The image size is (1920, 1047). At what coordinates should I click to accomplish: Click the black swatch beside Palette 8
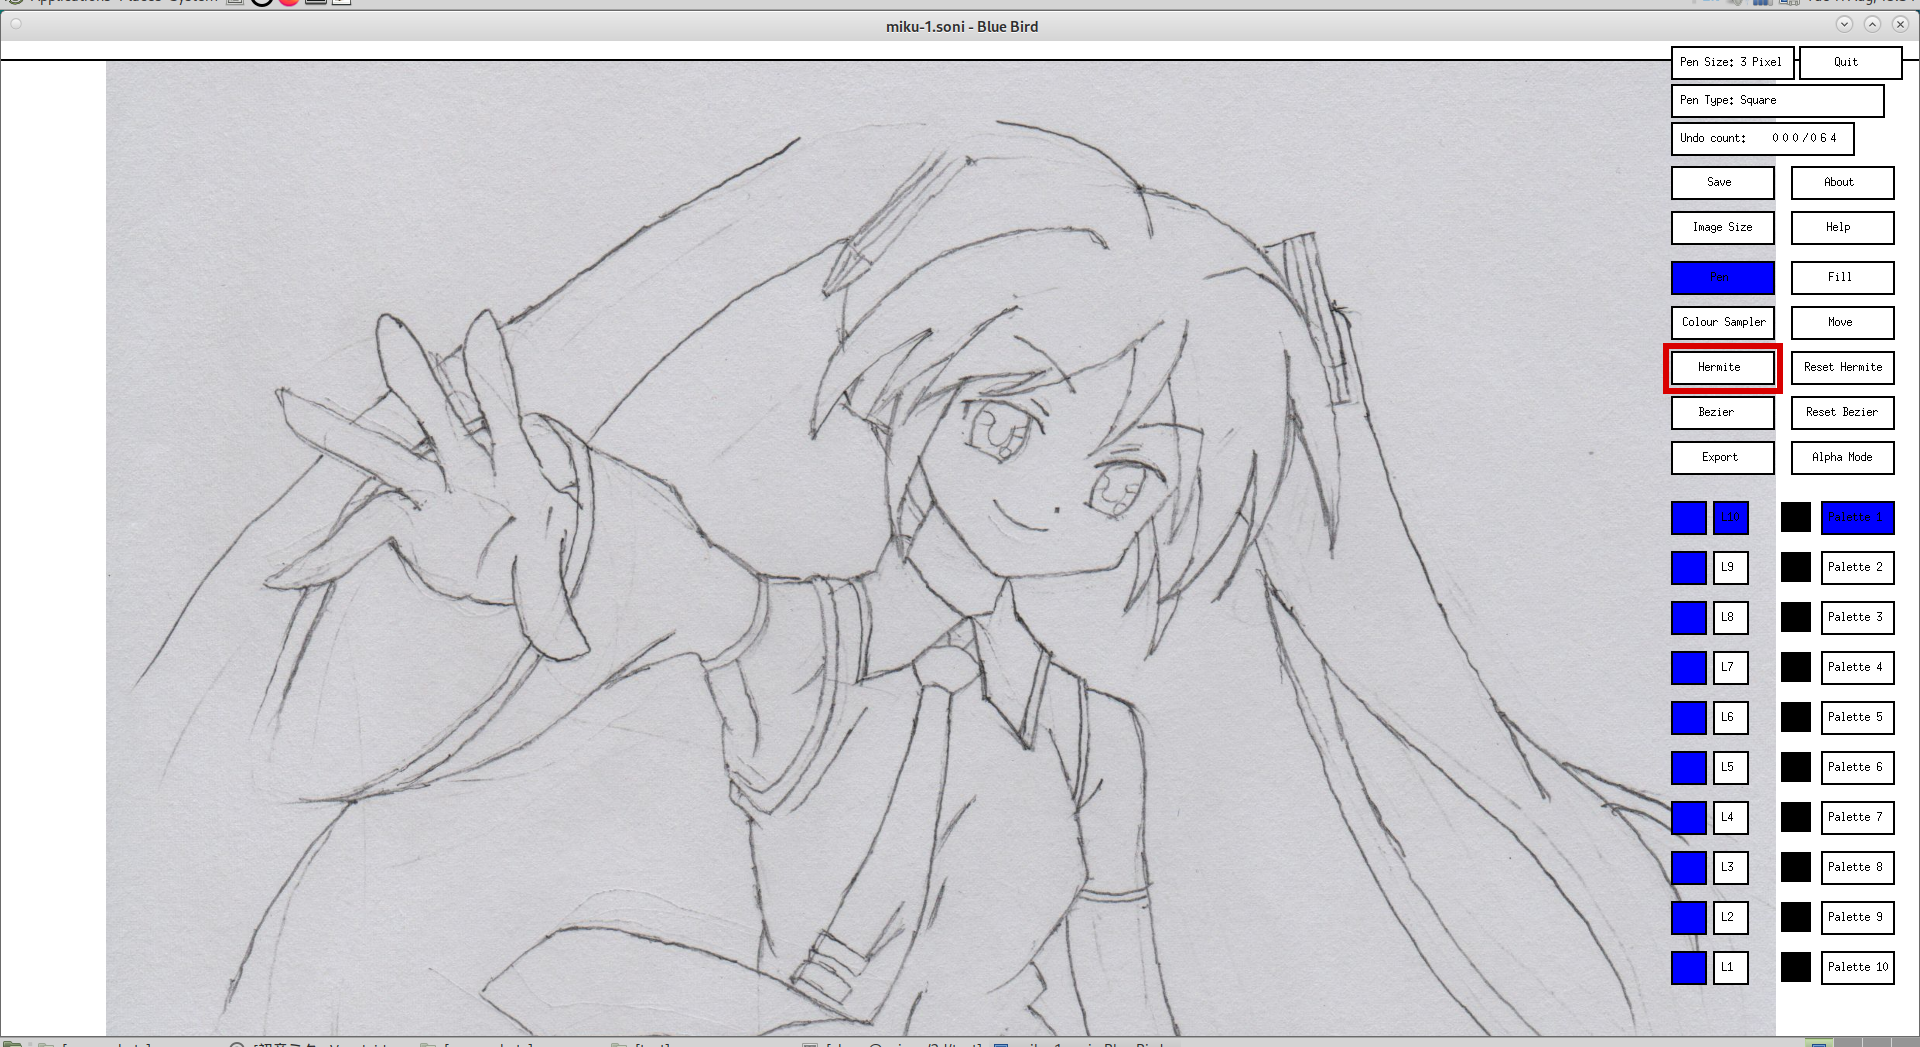tap(1796, 867)
